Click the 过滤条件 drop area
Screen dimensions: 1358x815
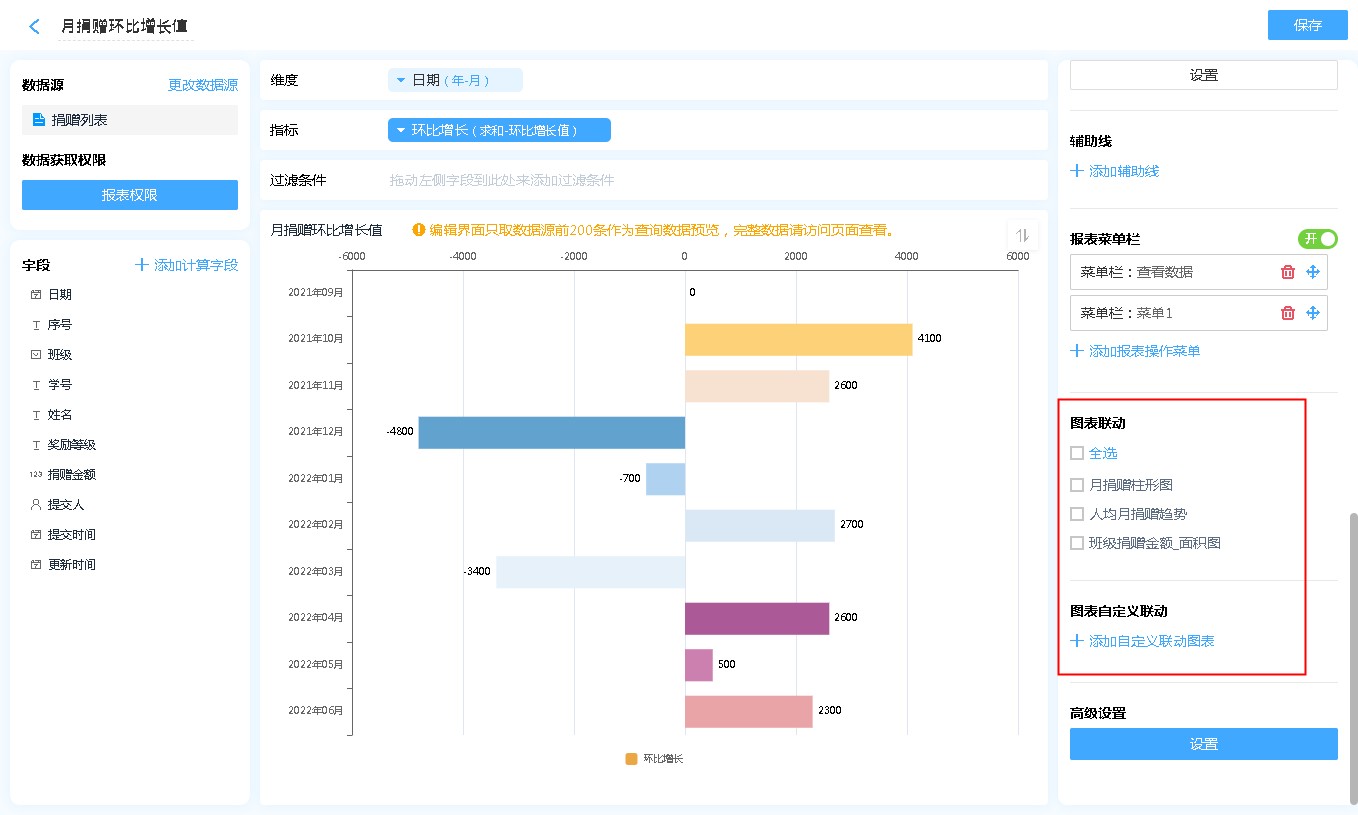click(652, 180)
